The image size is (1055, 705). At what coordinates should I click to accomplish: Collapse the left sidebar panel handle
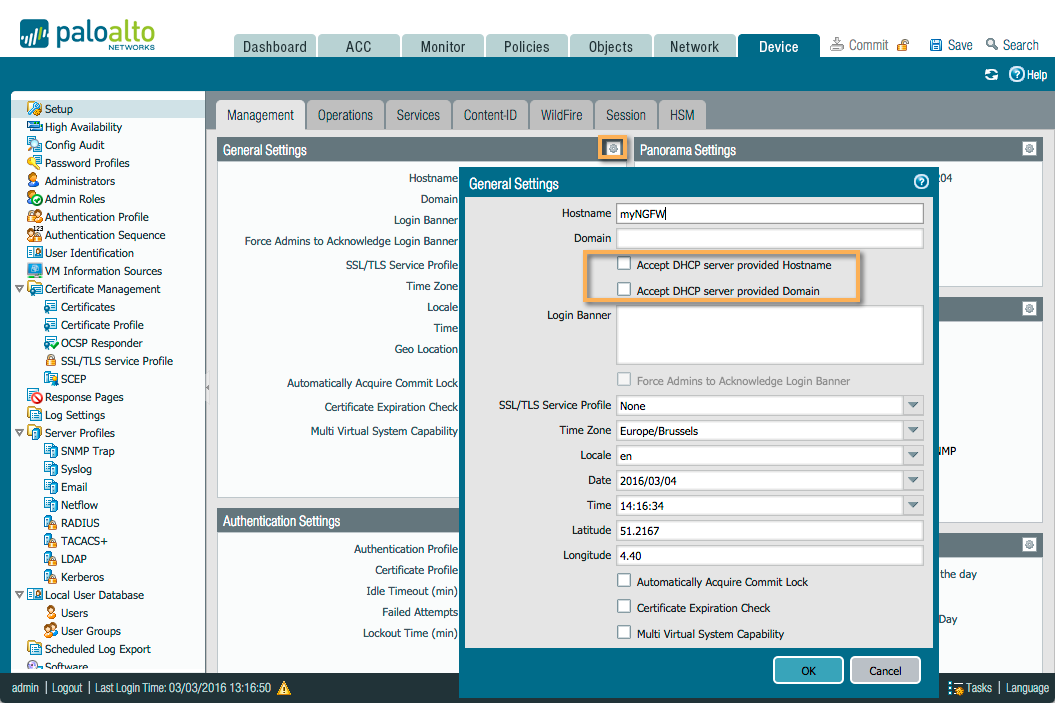pyautogui.click(x=207, y=387)
